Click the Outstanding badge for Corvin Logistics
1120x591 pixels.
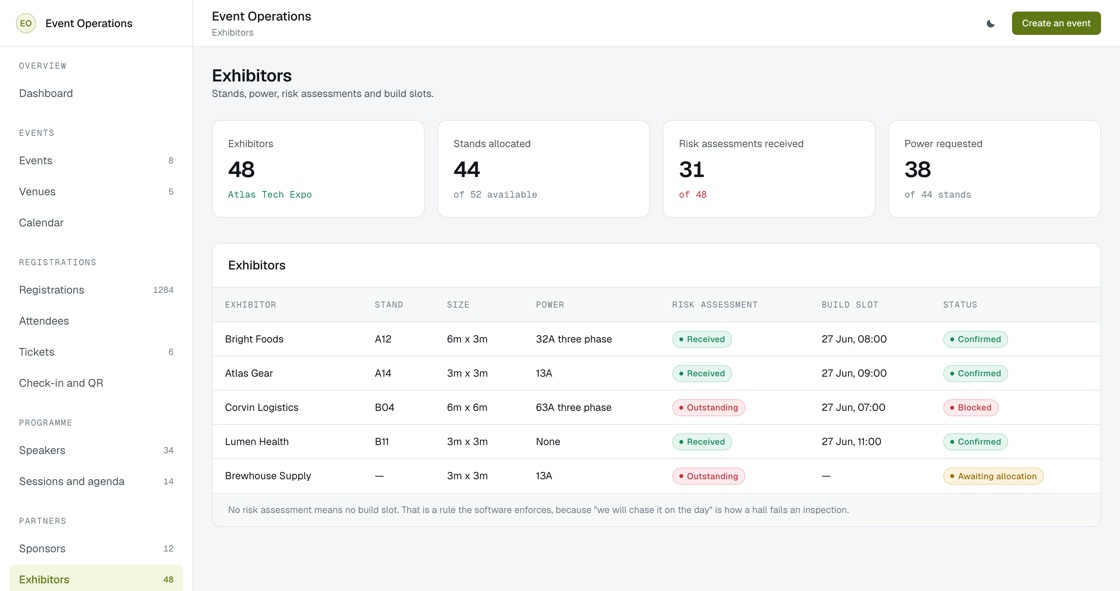pyautogui.click(x=709, y=408)
